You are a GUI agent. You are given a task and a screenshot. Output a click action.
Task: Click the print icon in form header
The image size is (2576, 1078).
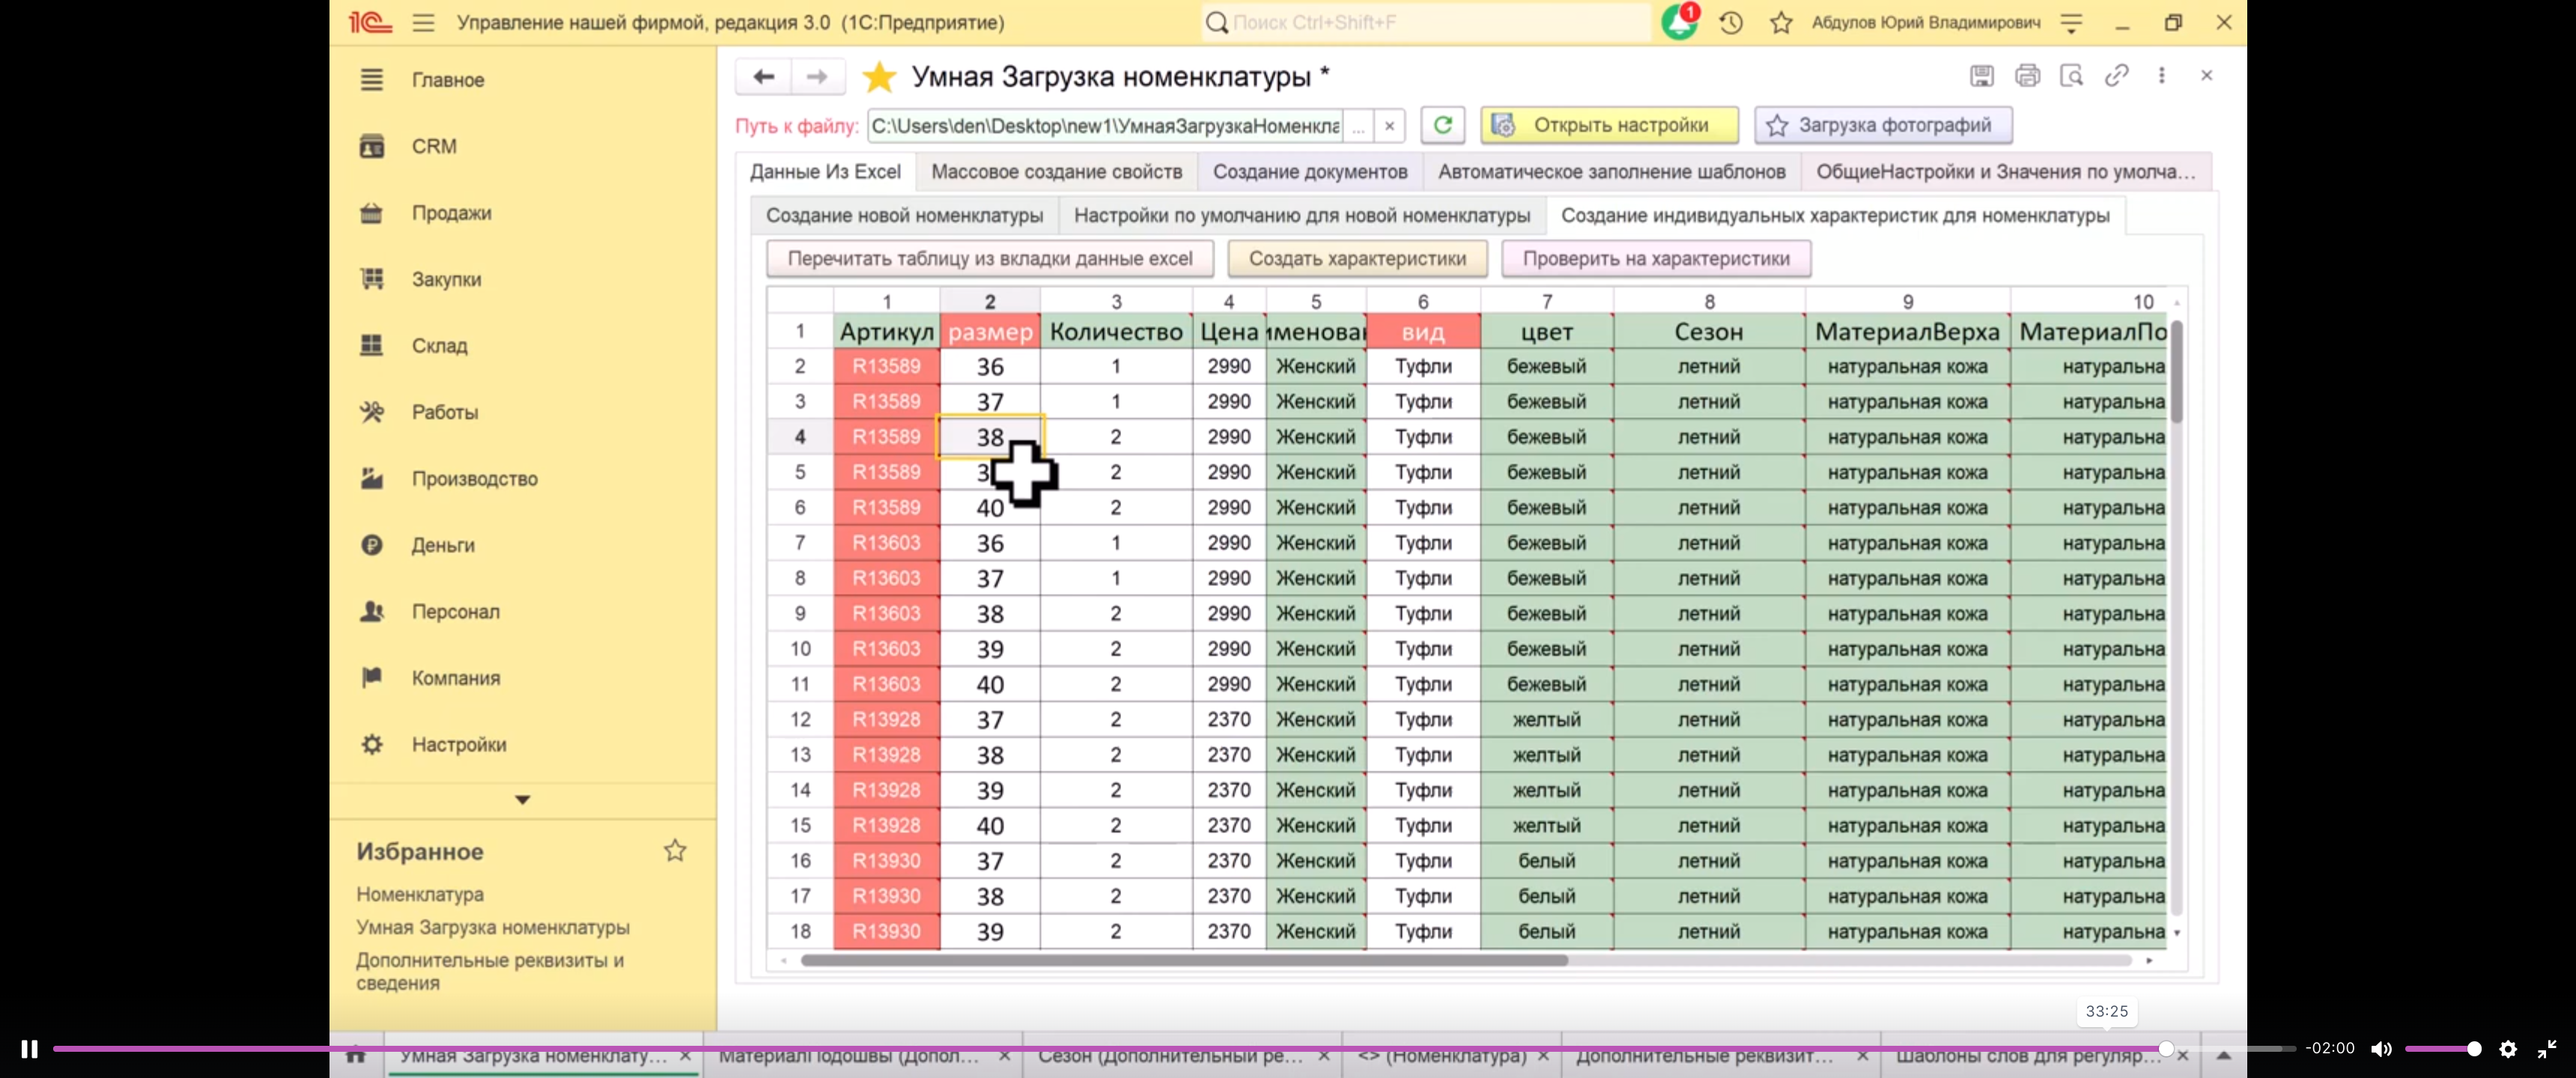tap(2027, 76)
